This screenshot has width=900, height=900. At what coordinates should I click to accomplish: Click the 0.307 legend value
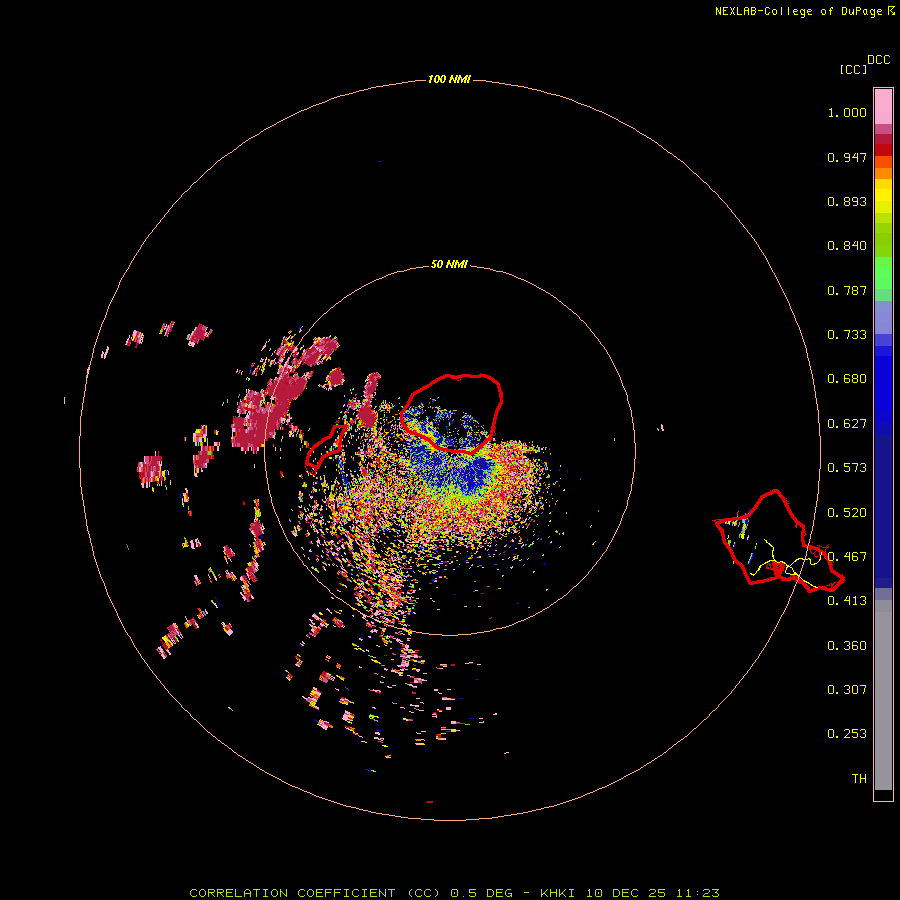[847, 690]
